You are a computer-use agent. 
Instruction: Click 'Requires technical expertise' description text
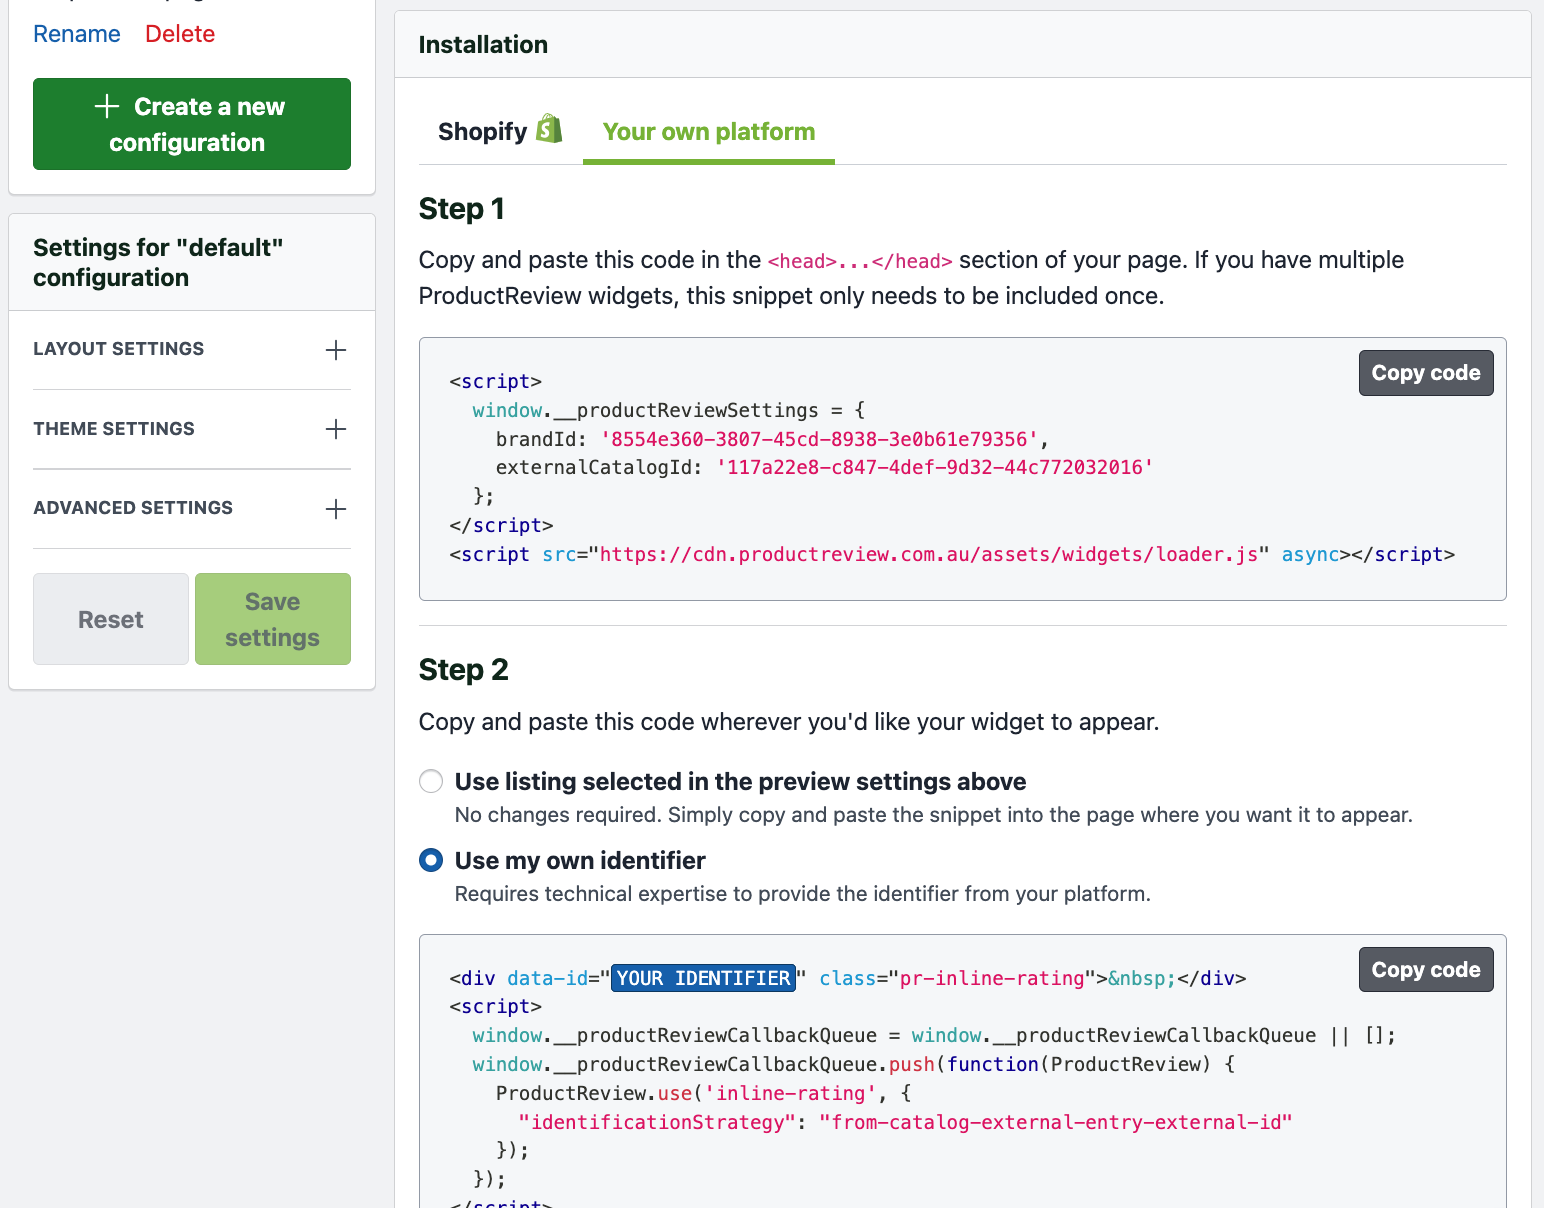click(x=803, y=894)
